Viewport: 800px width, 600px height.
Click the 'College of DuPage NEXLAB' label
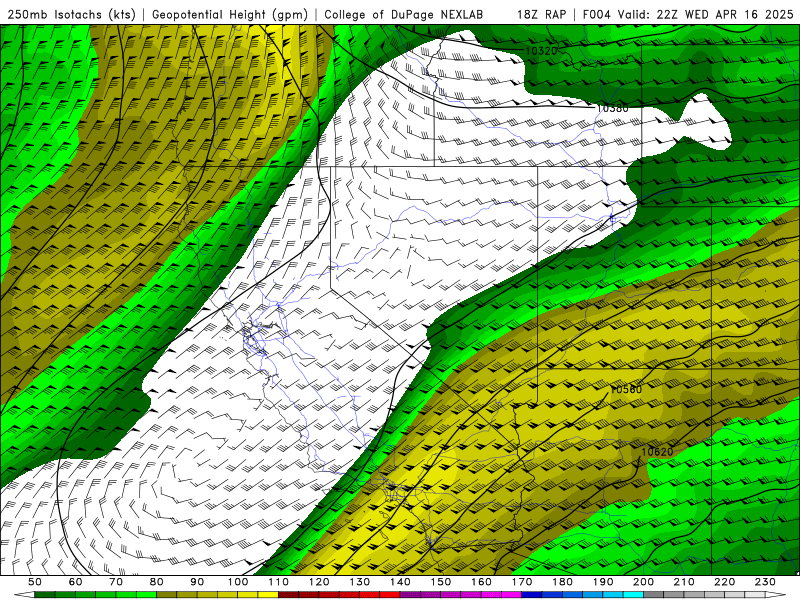coord(404,15)
